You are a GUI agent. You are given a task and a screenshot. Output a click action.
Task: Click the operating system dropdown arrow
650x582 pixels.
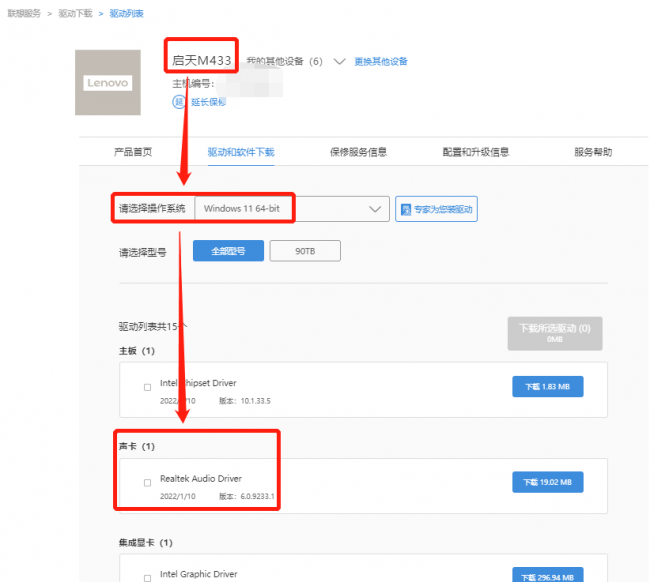pos(375,209)
